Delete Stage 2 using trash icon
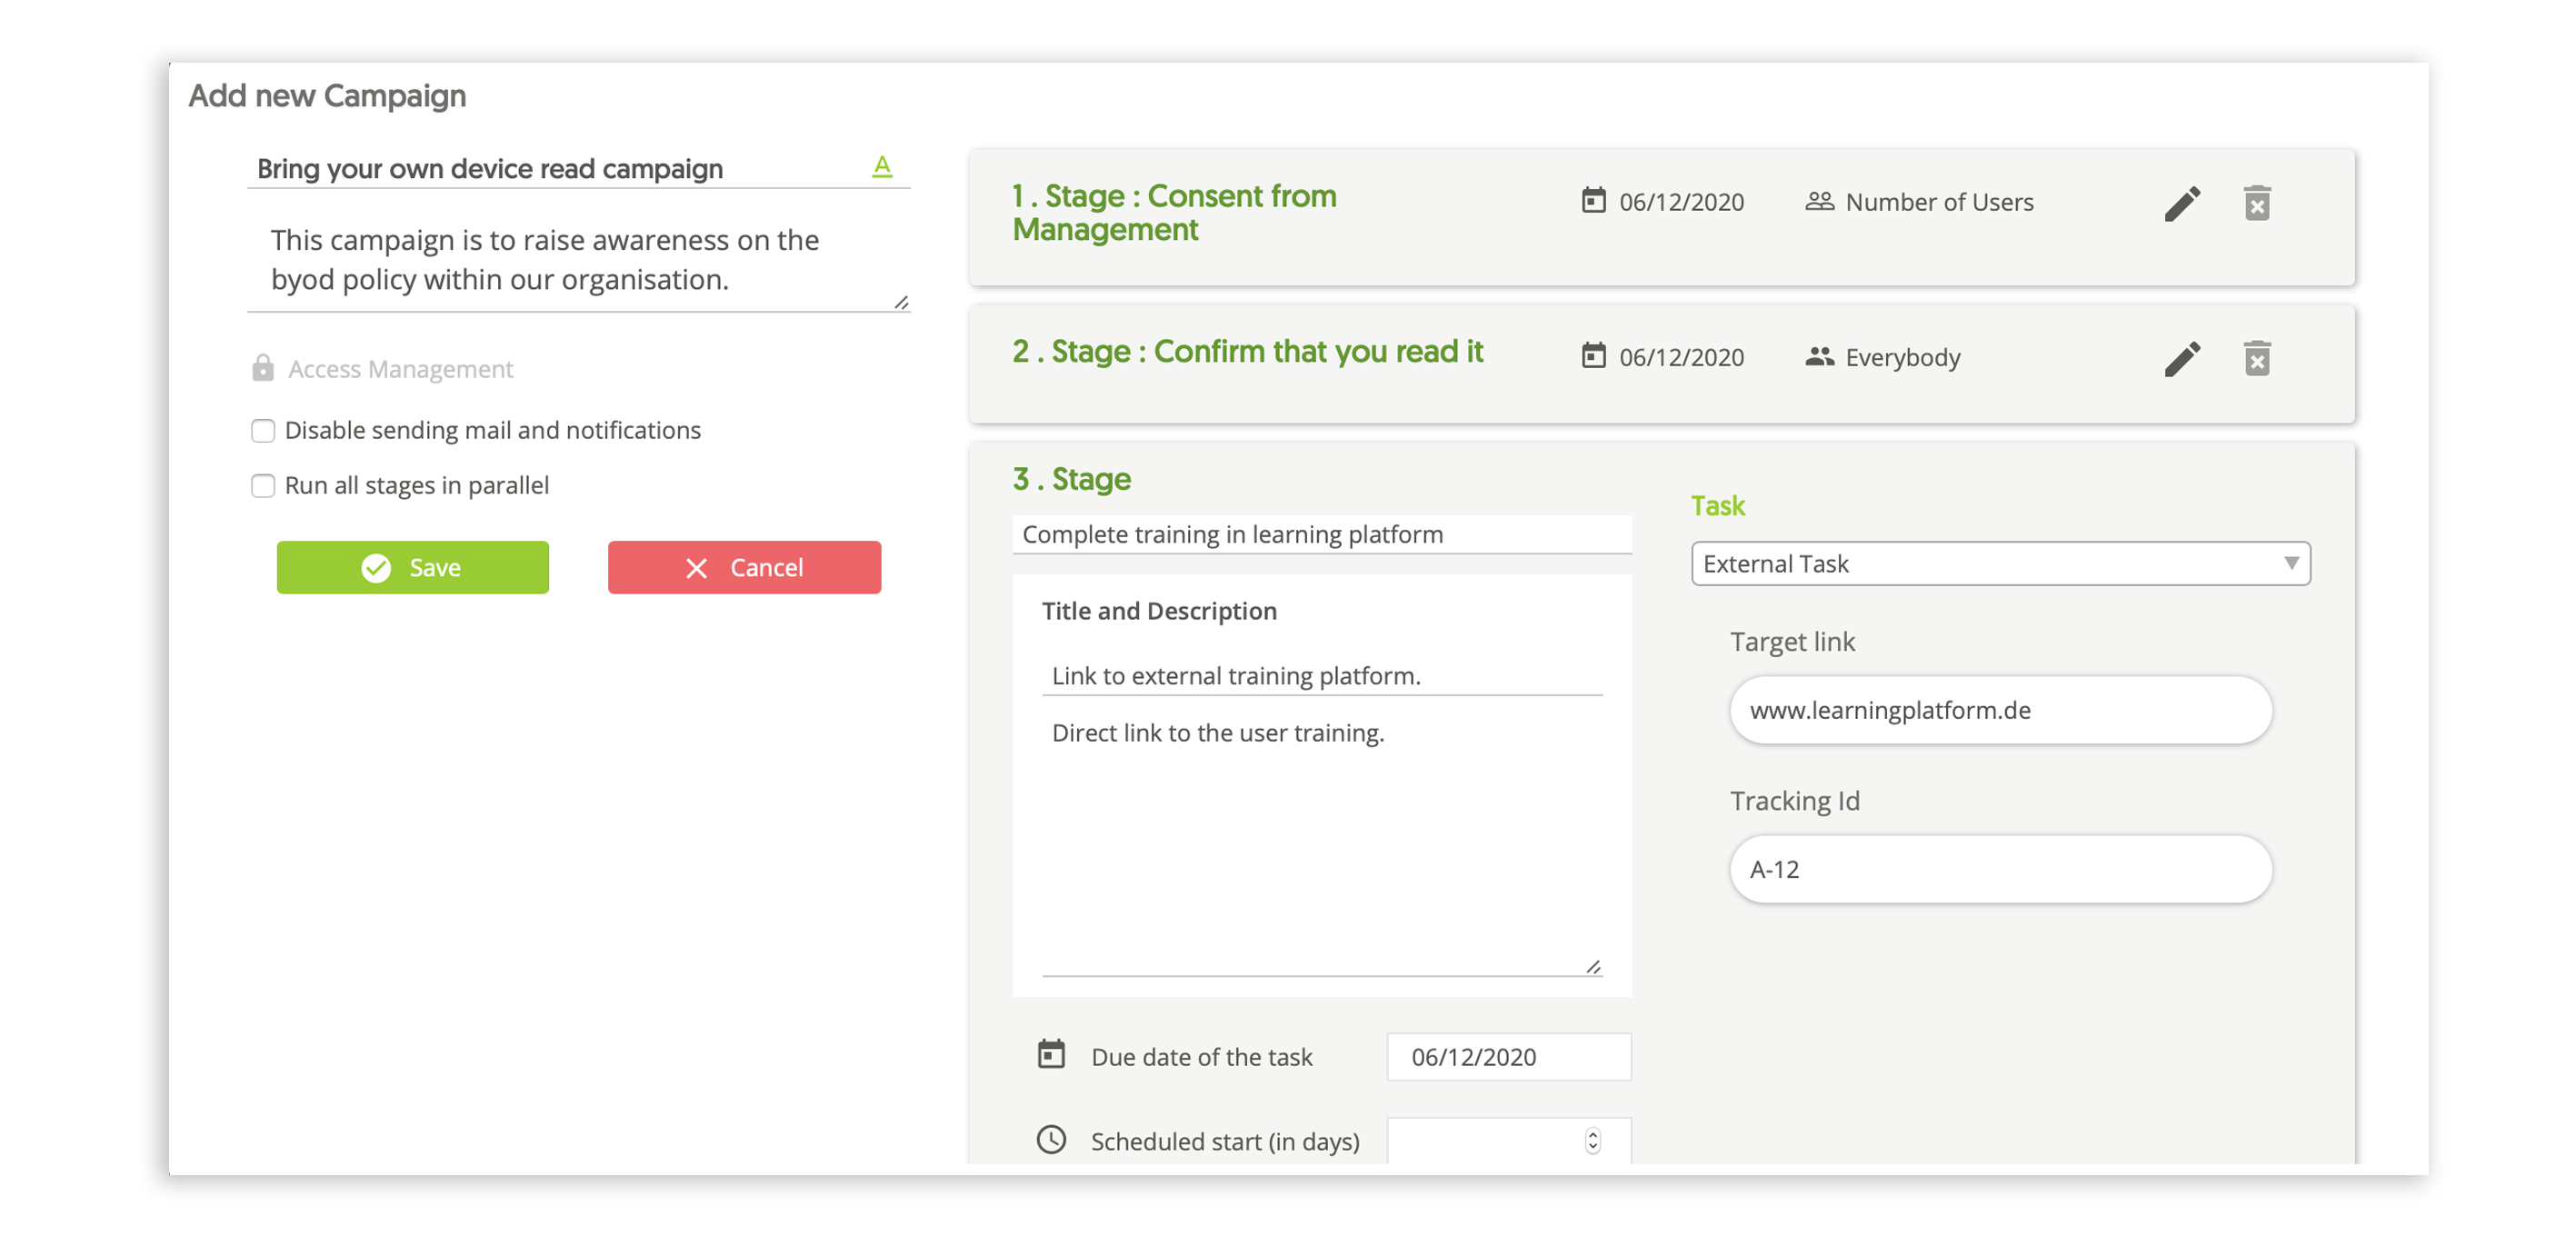Image resolution: width=2576 pixels, height=1236 pixels. click(2256, 358)
